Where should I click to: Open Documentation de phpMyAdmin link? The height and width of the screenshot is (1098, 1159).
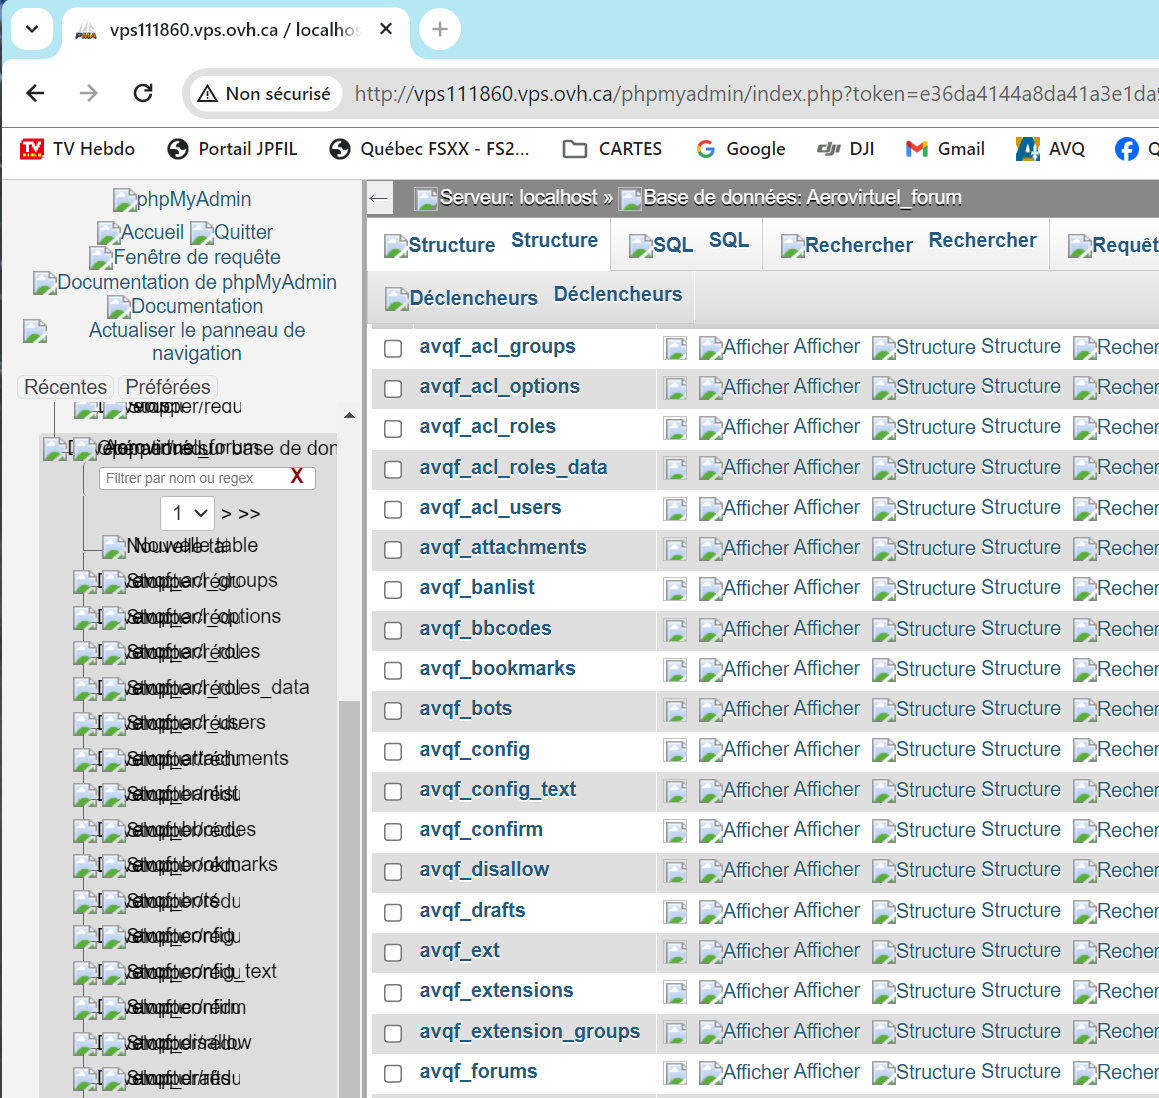point(185,282)
